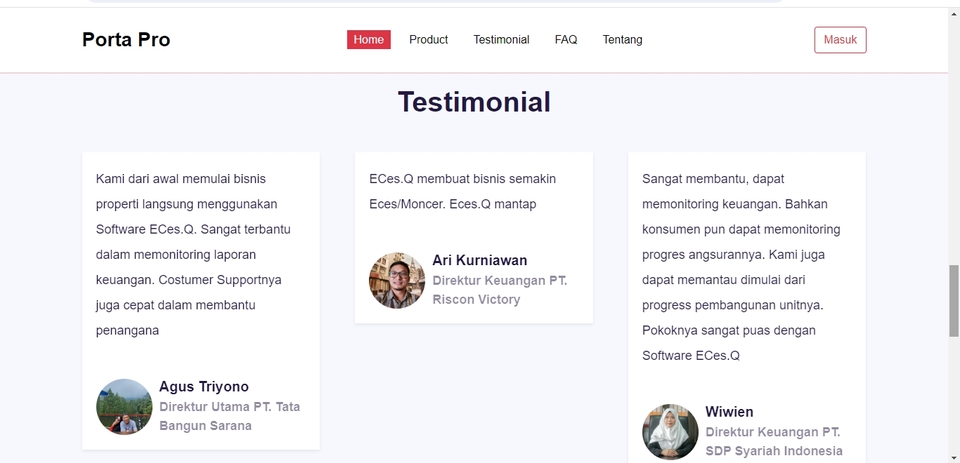Select Agus Triyono's avatar photo
960x463 pixels.
124,407
